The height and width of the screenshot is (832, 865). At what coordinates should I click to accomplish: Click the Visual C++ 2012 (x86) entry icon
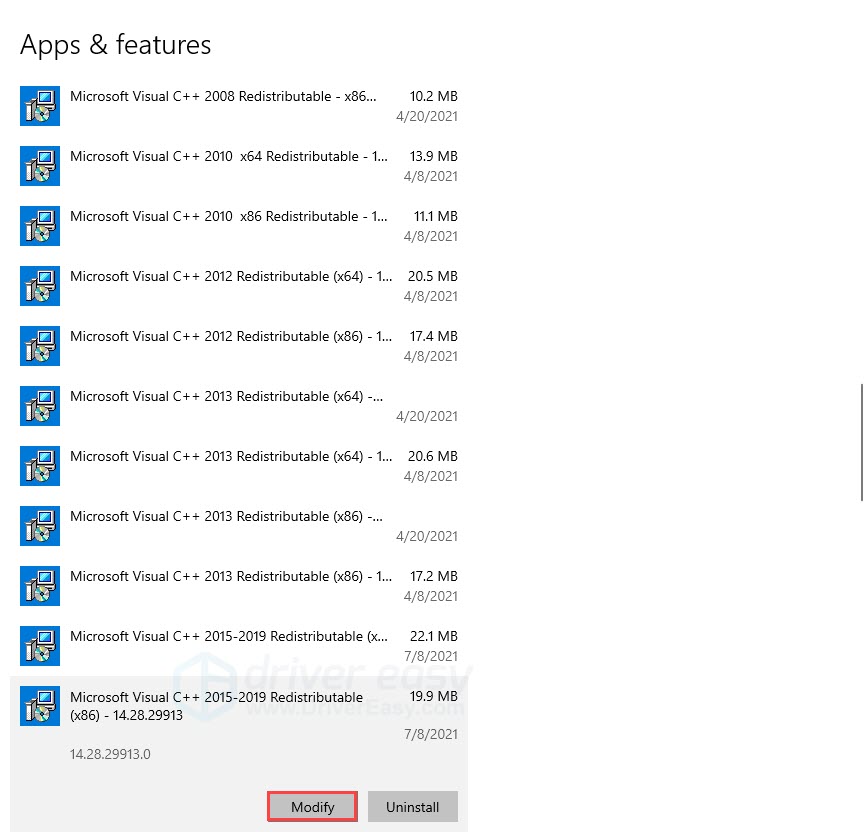[40, 346]
